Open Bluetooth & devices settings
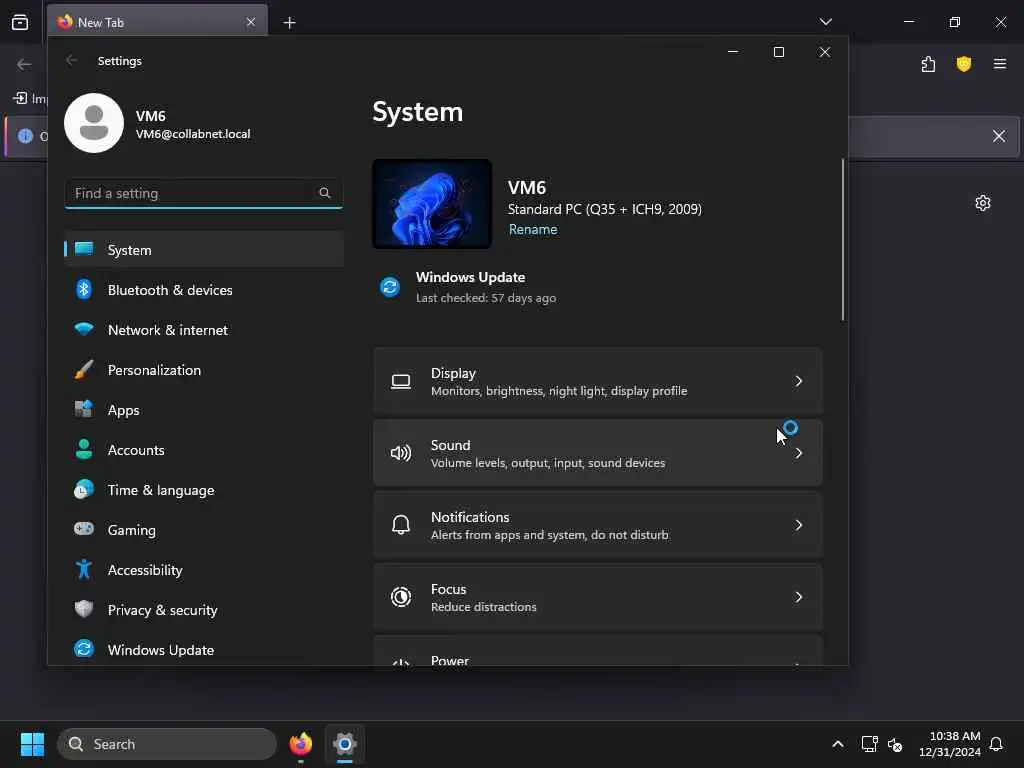The height and width of the screenshot is (768, 1024). point(204,289)
